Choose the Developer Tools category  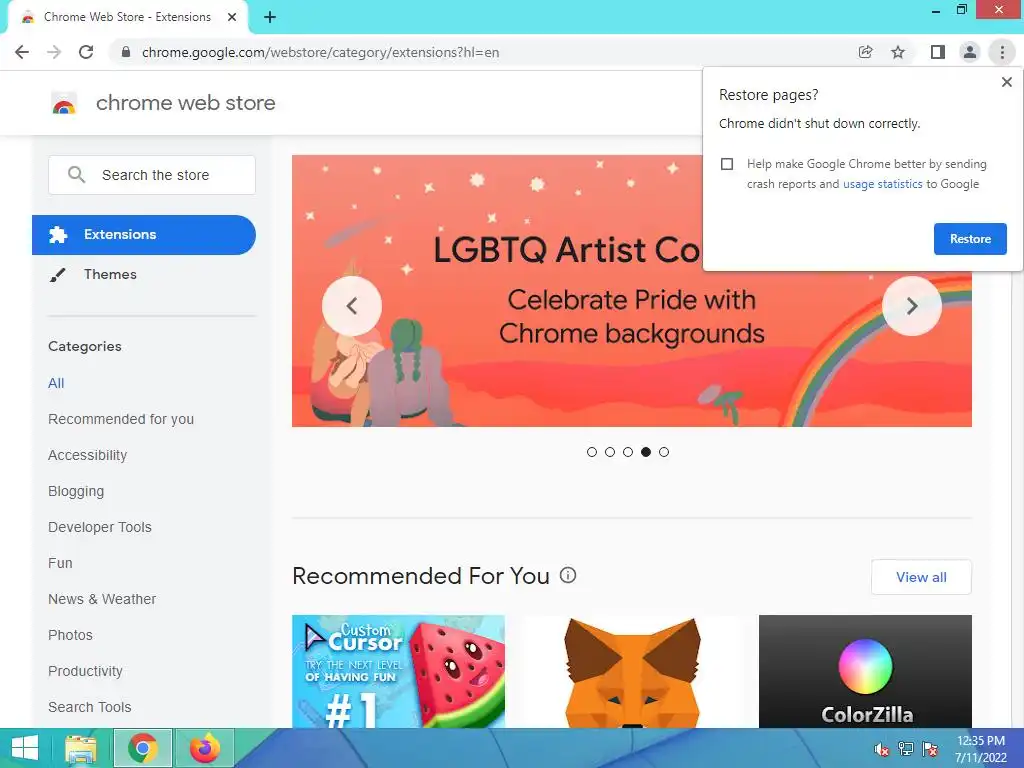pyautogui.click(x=100, y=527)
